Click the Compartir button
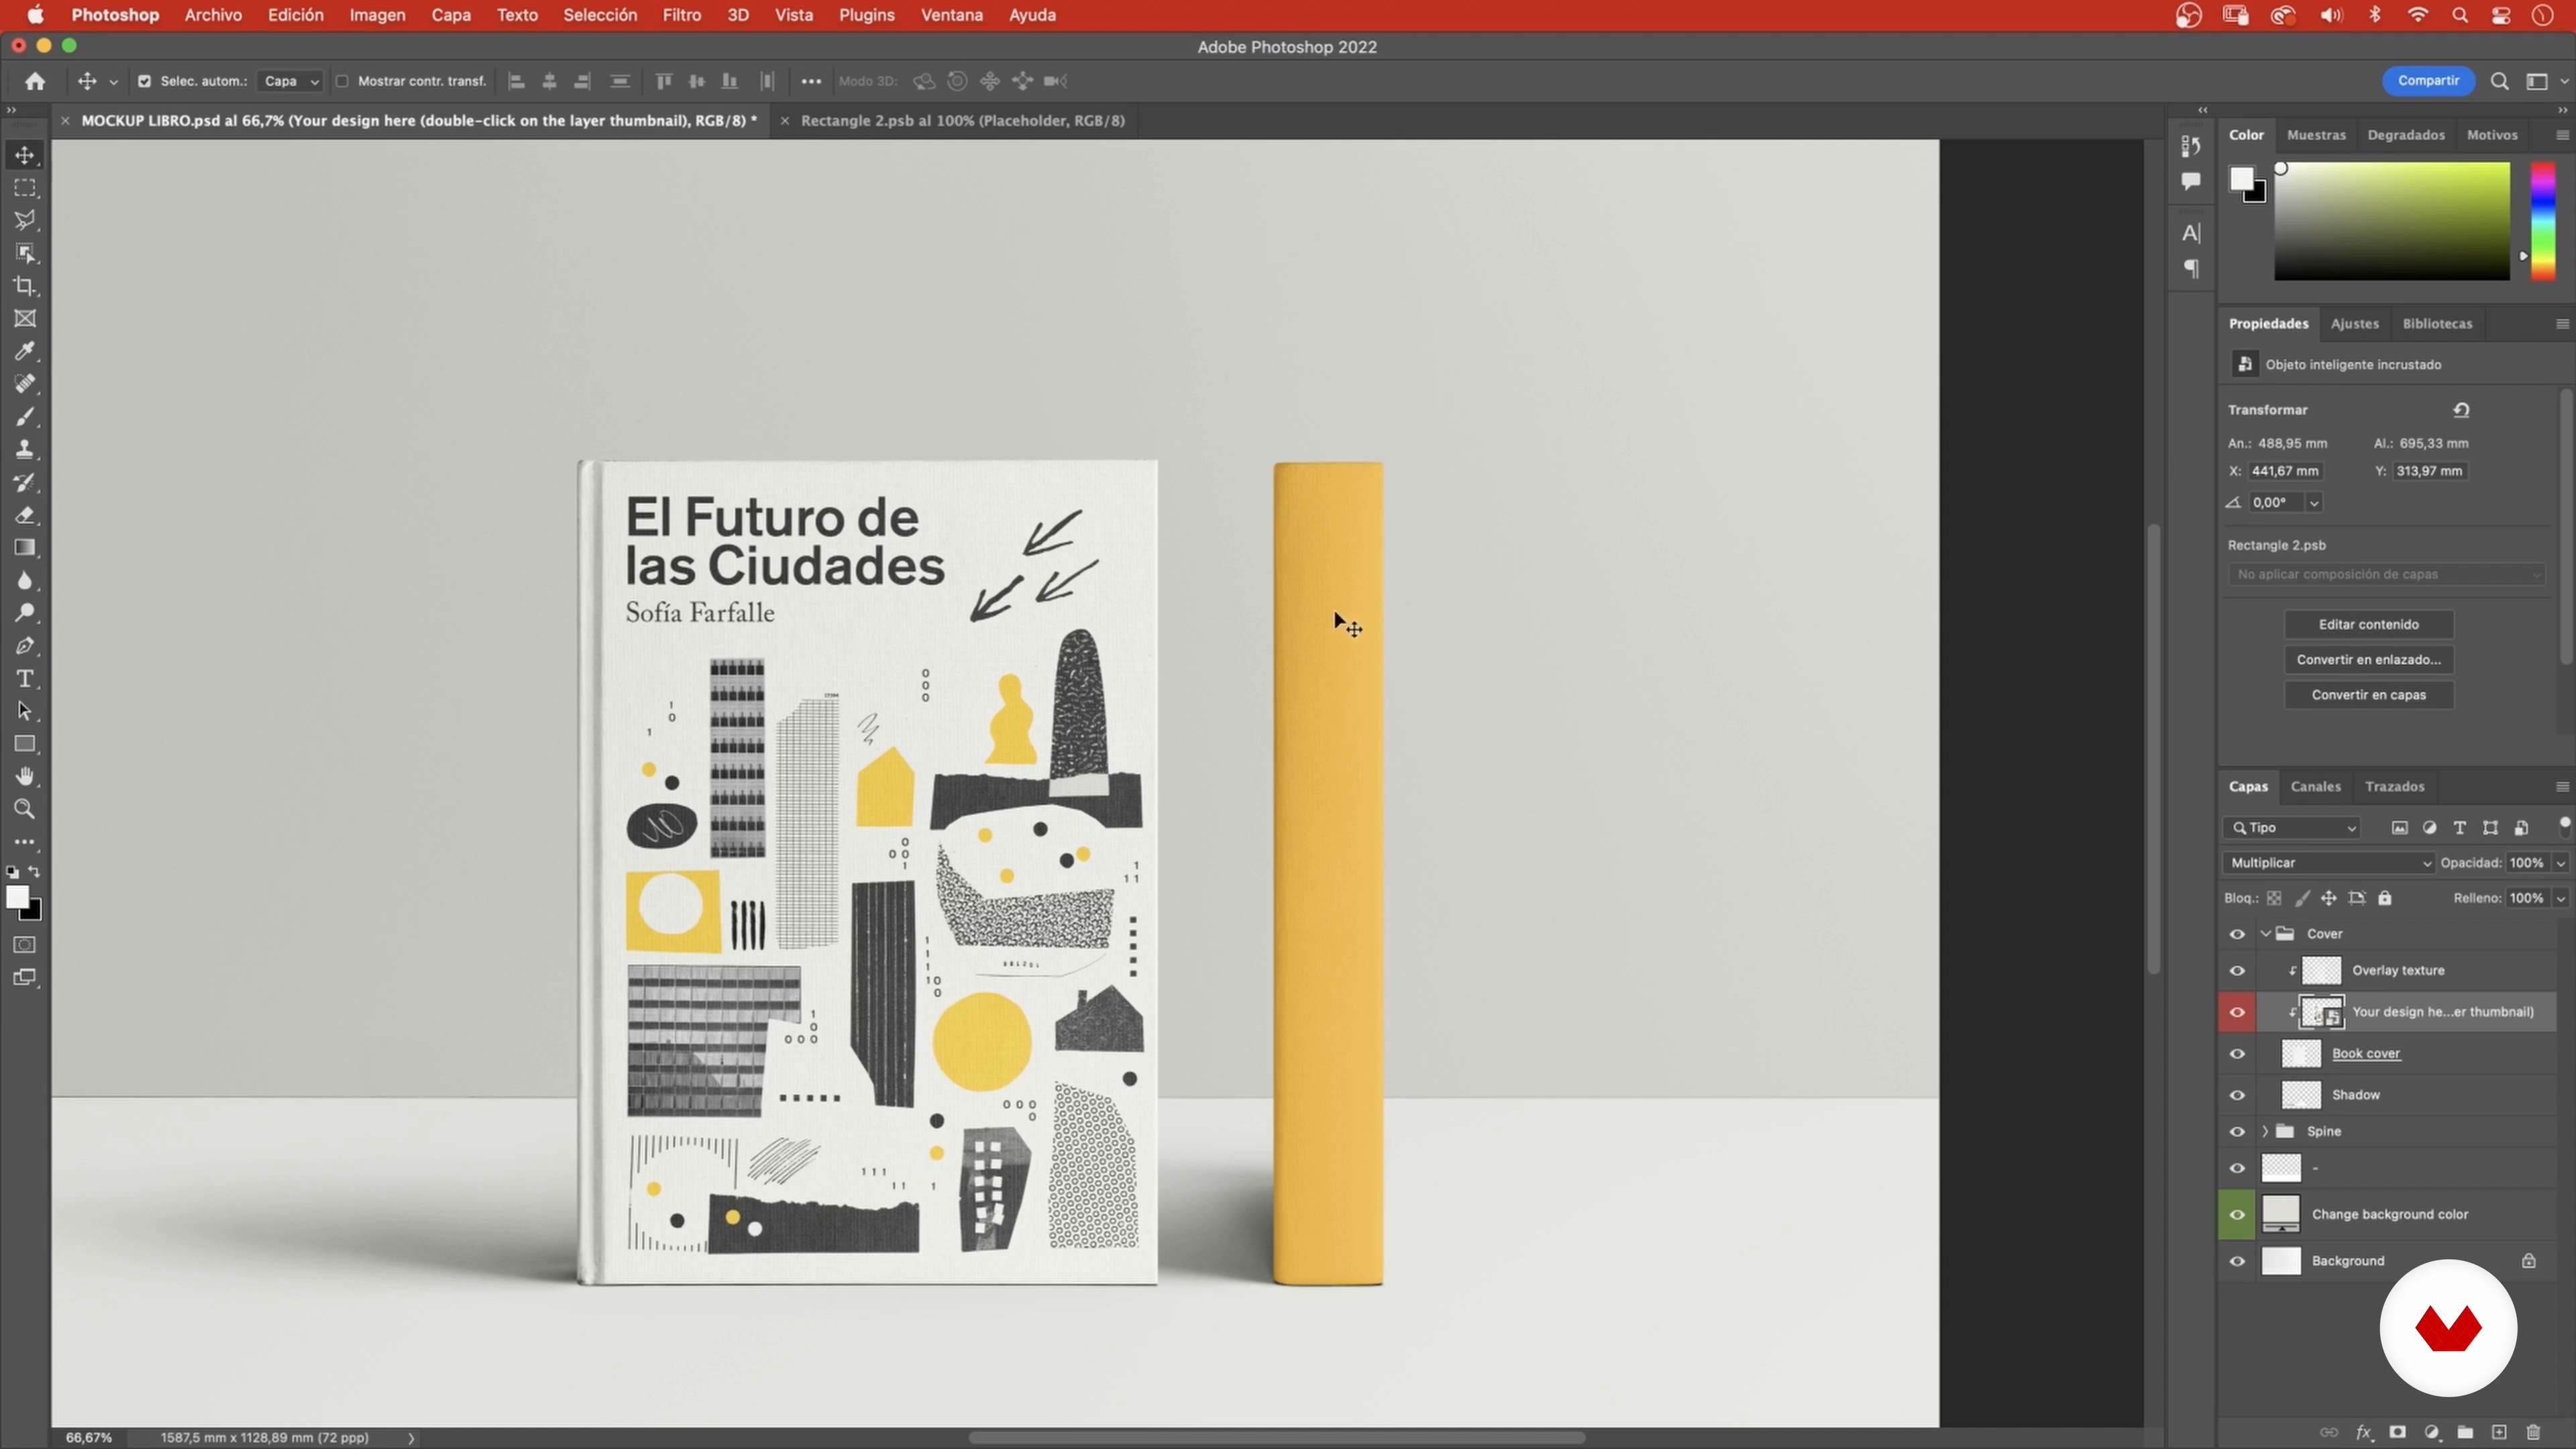 (x=2428, y=81)
